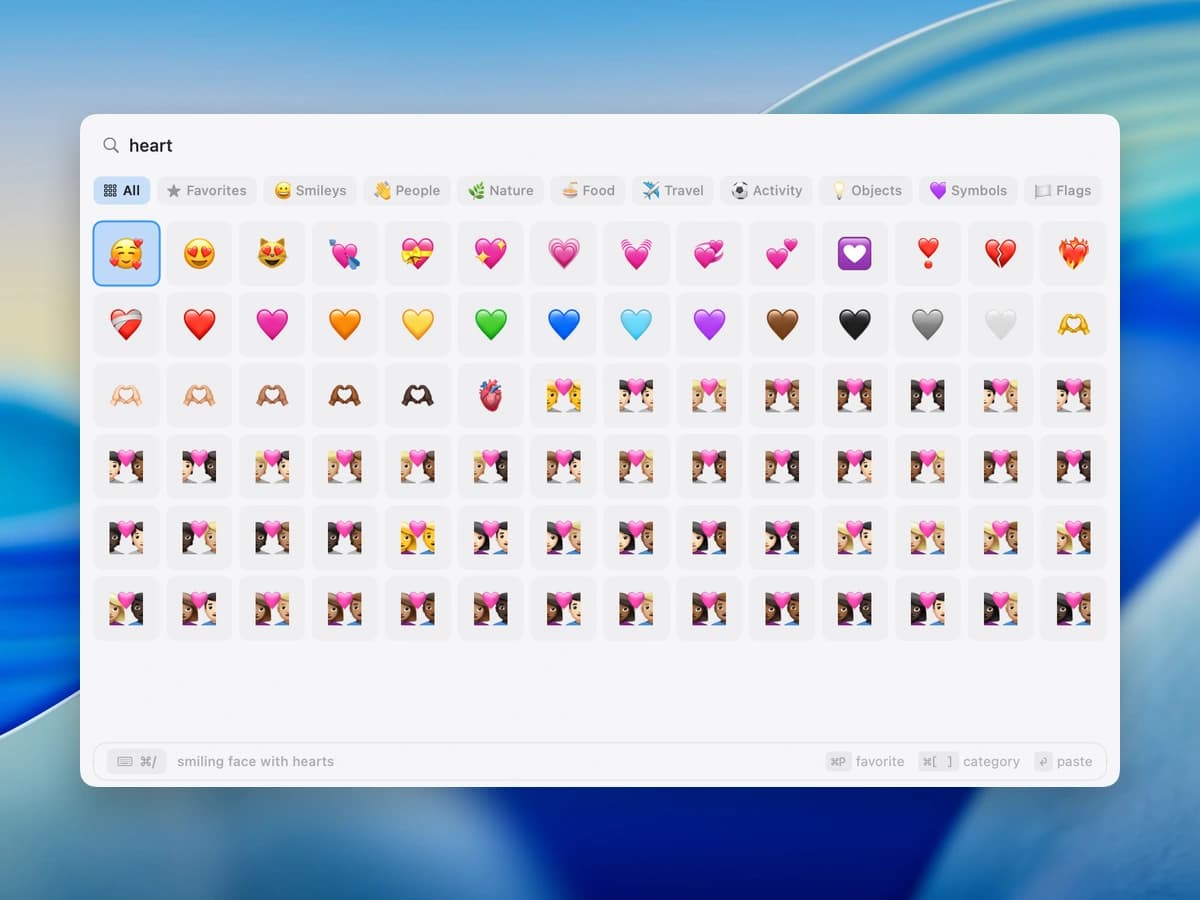Select the smiling face with hearts emoji
Image resolution: width=1200 pixels, height=900 pixels.
click(126, 254)
